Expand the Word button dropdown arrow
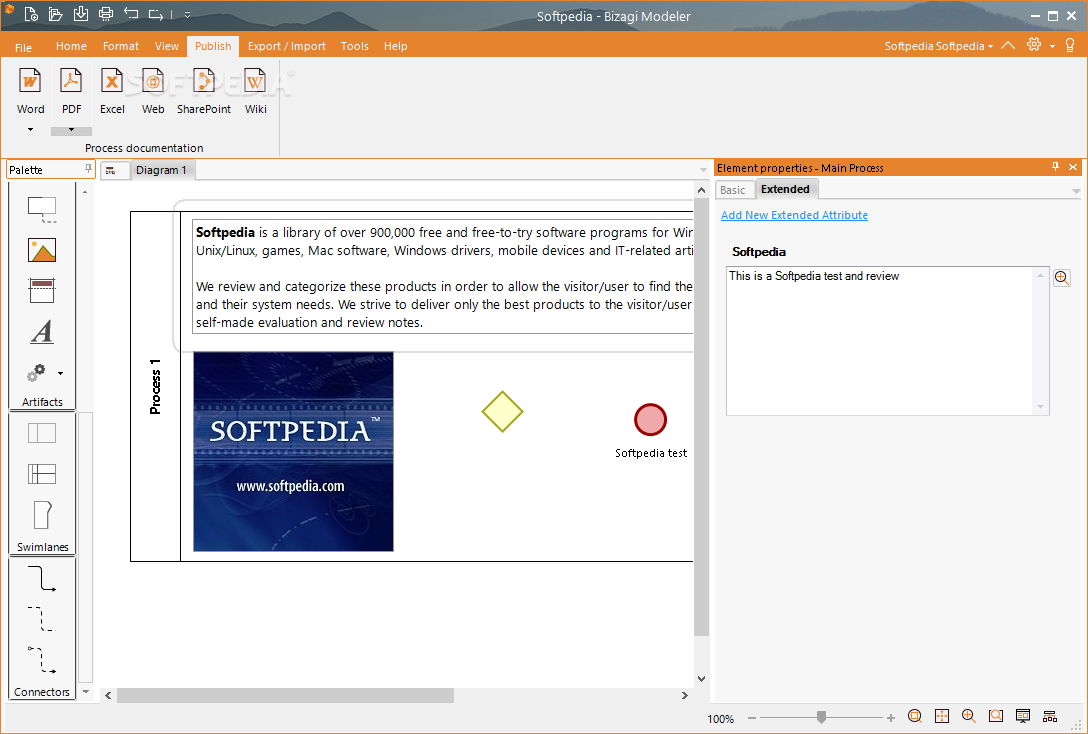This screenshot has width=1088, height=734. 31,130
